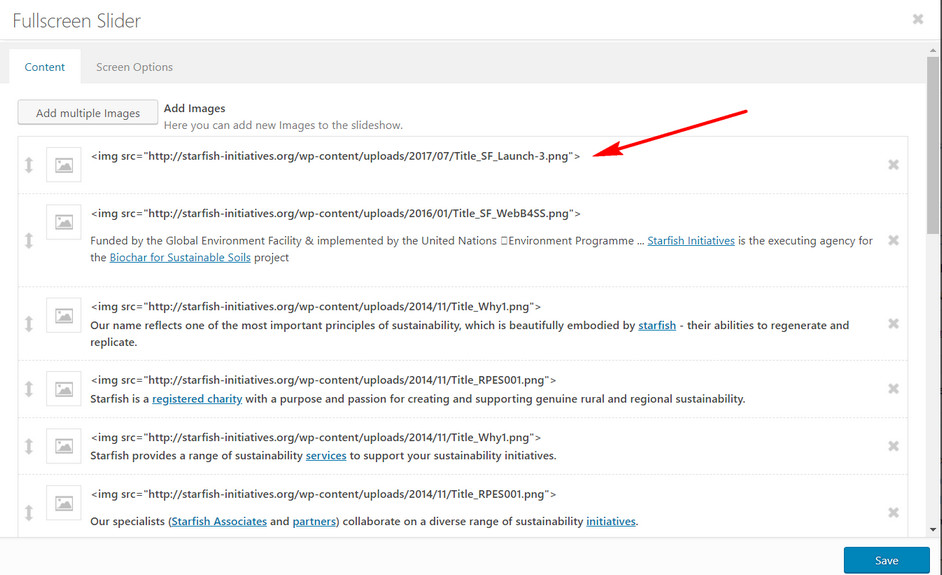The height and width of the screenshot is (575, 942).
Task: Click the sort handle on the Title_SF_WebB4SS.png row
Action: 28,240
